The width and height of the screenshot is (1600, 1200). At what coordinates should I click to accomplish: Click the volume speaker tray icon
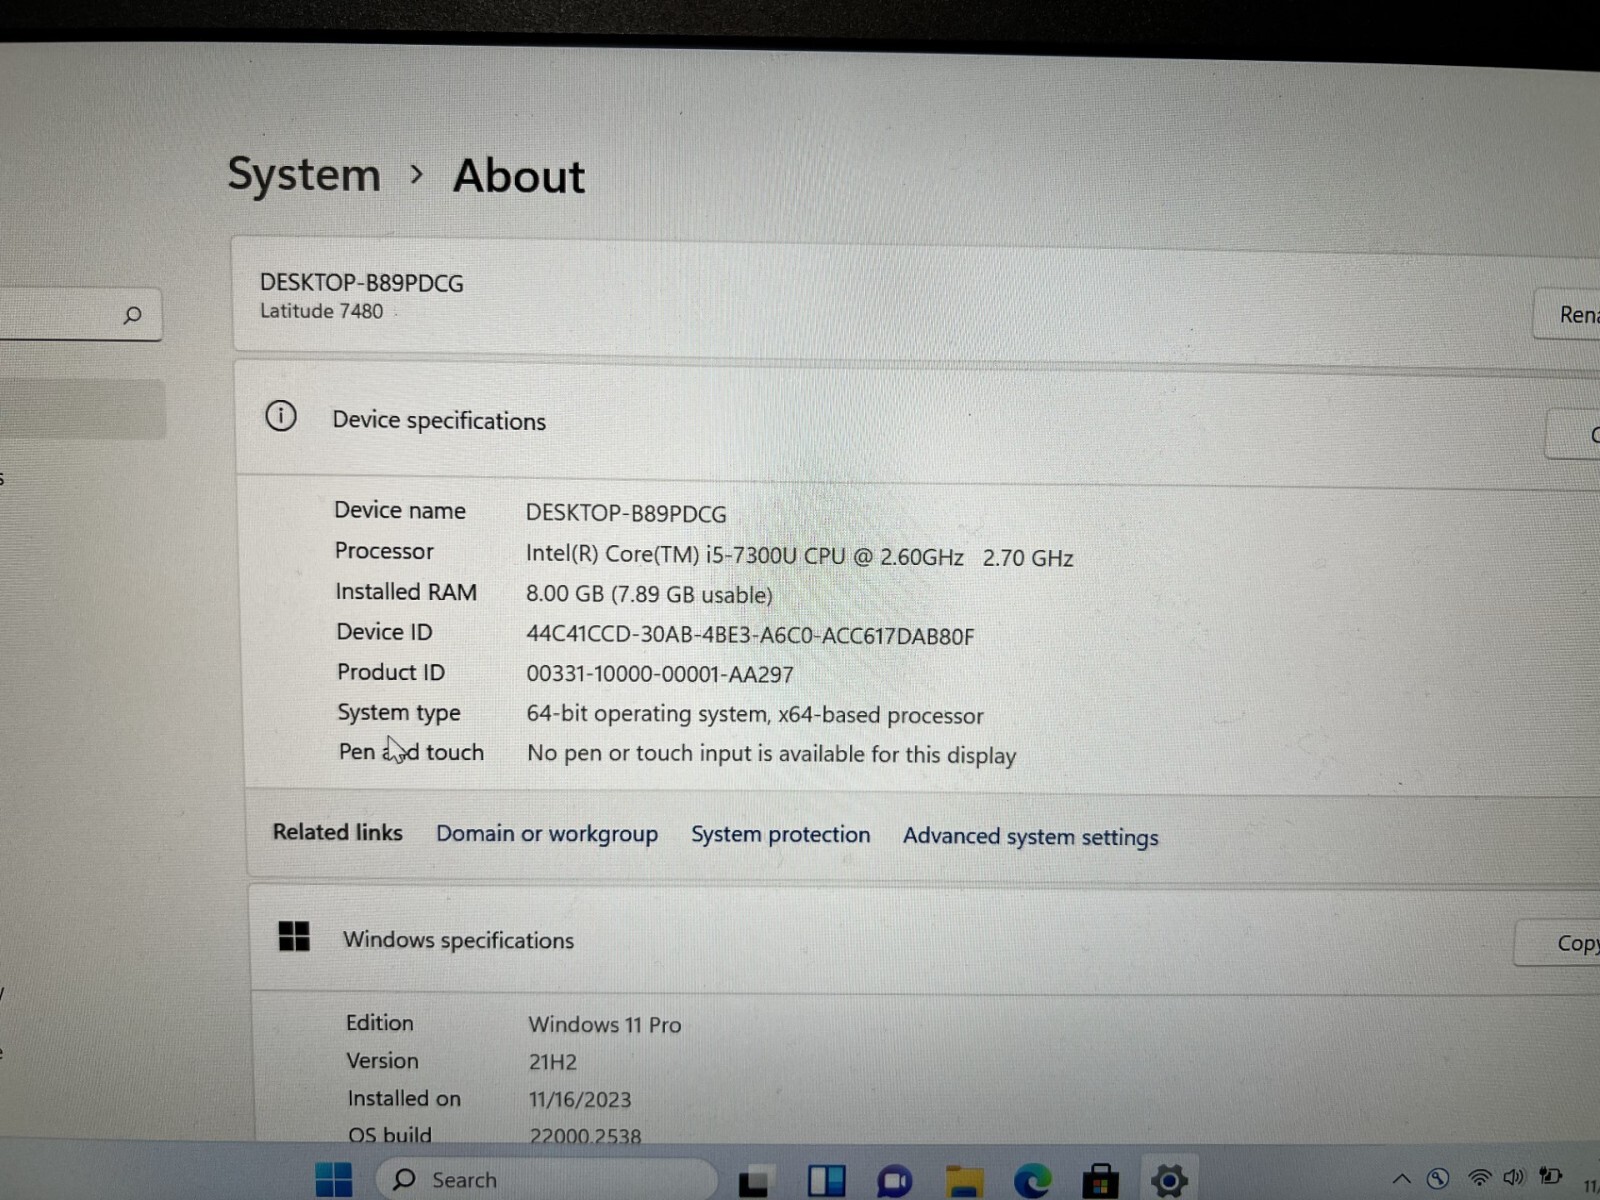pyautogui.click(x=1514, y=1177)
